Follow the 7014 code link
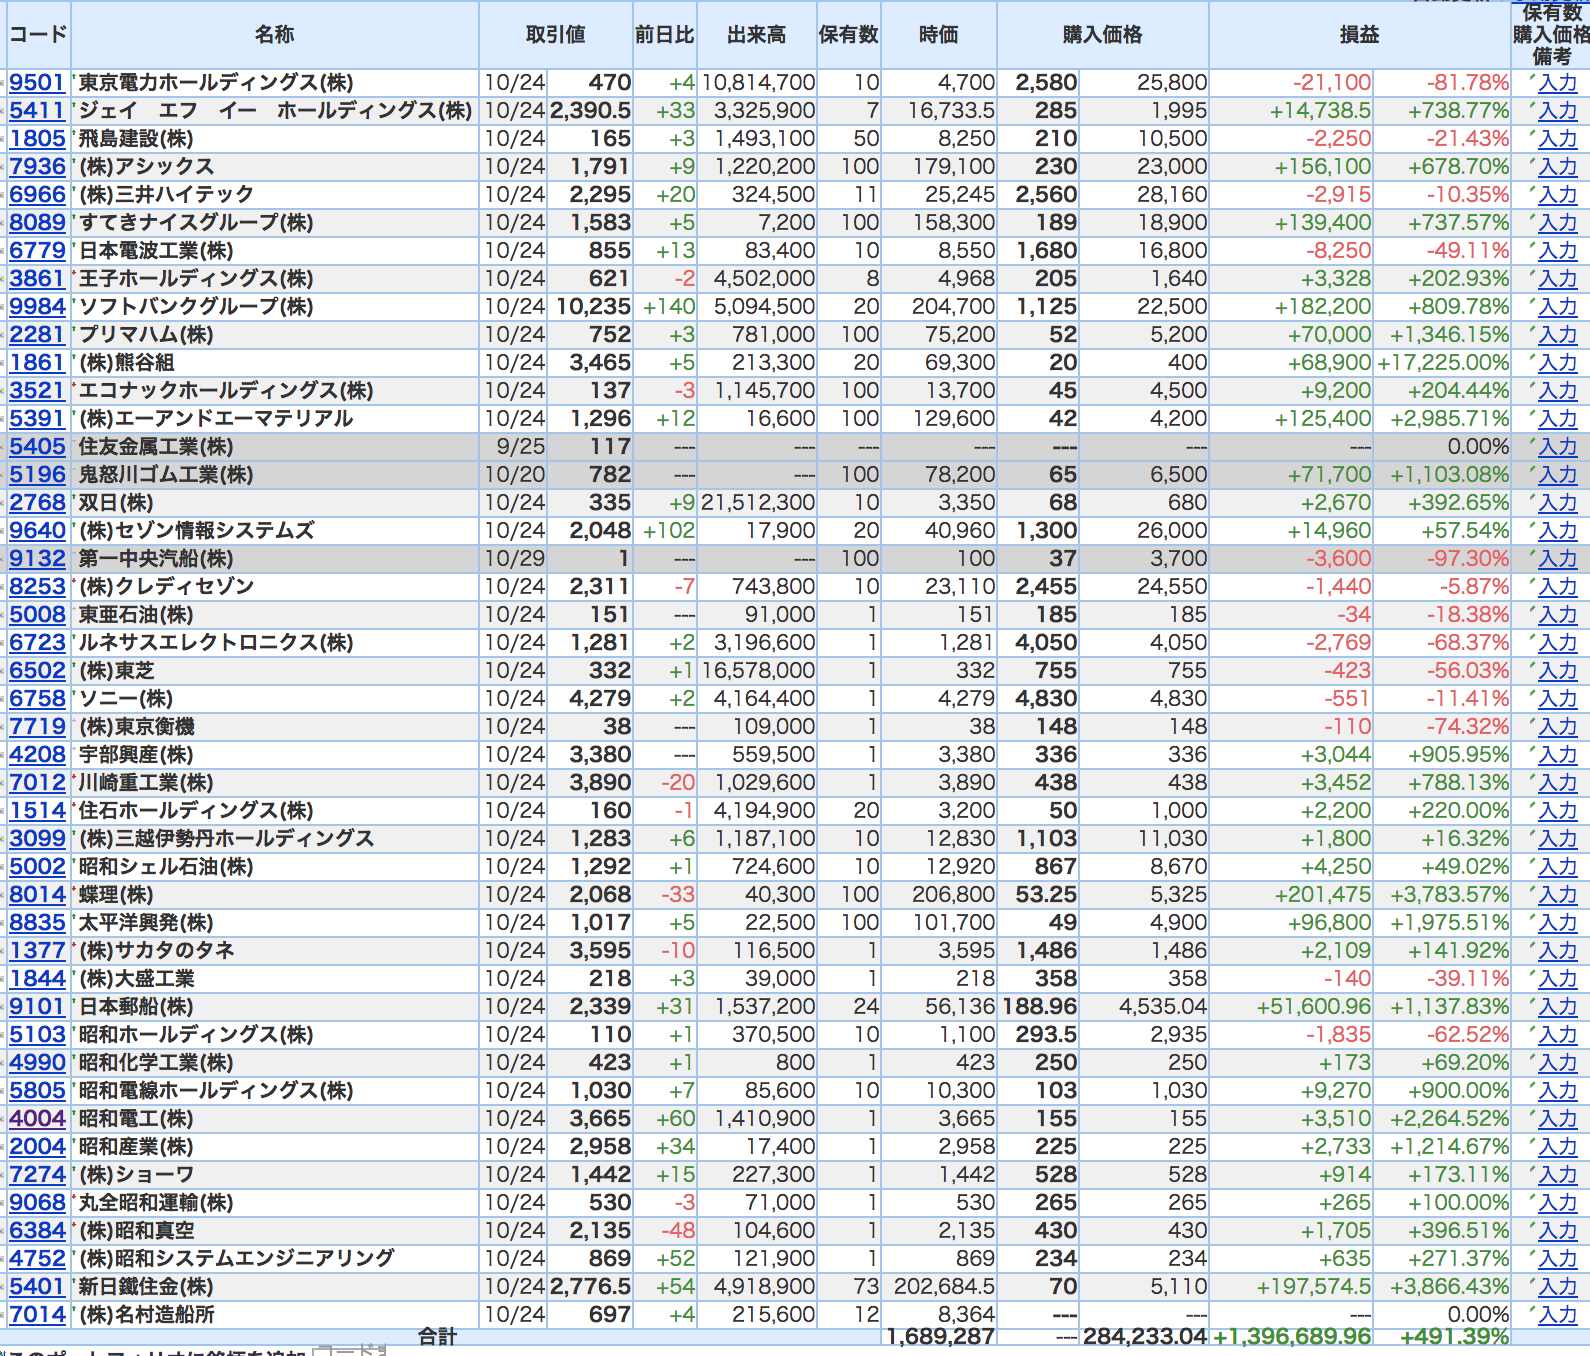Image resolution: width=1590 pixels, height=1356 pixels. pyautogui.click(x=37, y=1315)
